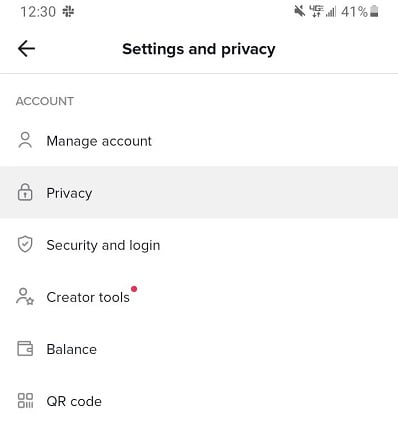Select Security and login text
Screen dimensions: 398x431
point(103,246)
